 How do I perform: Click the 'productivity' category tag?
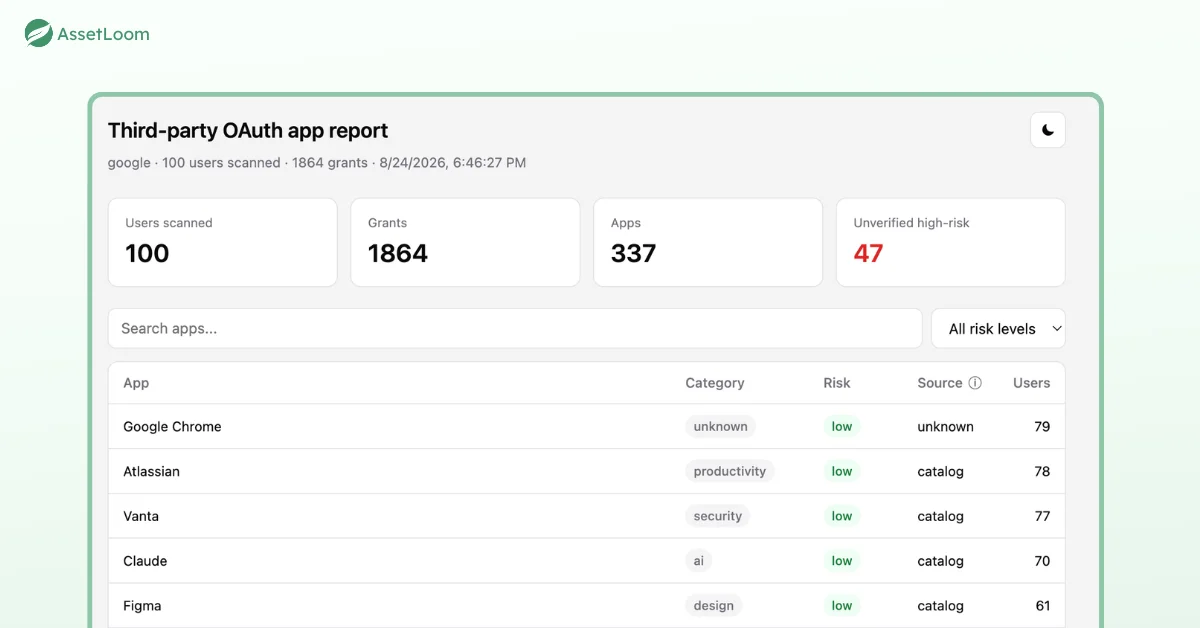[x=730, y=471]
